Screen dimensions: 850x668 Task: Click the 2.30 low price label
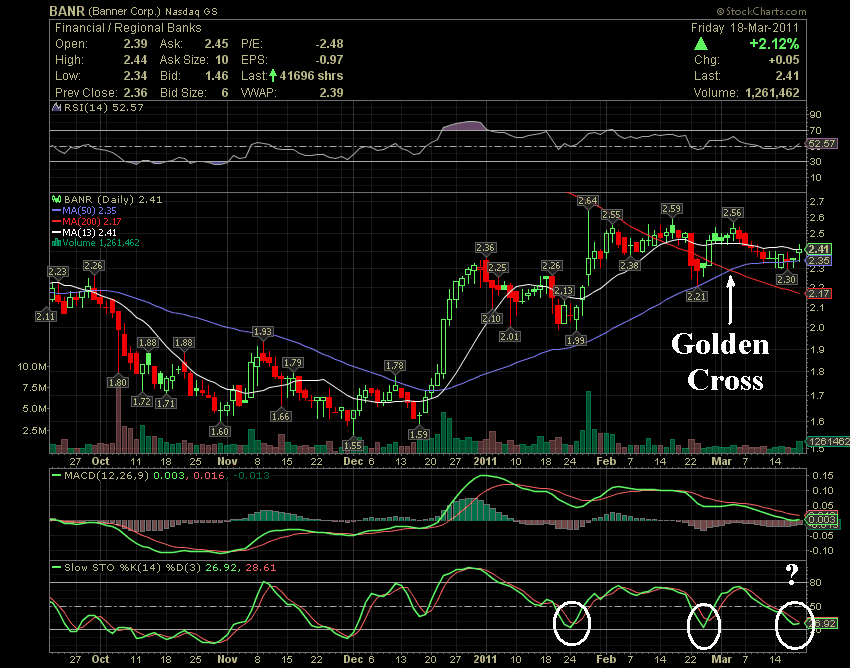pos(787,280)
